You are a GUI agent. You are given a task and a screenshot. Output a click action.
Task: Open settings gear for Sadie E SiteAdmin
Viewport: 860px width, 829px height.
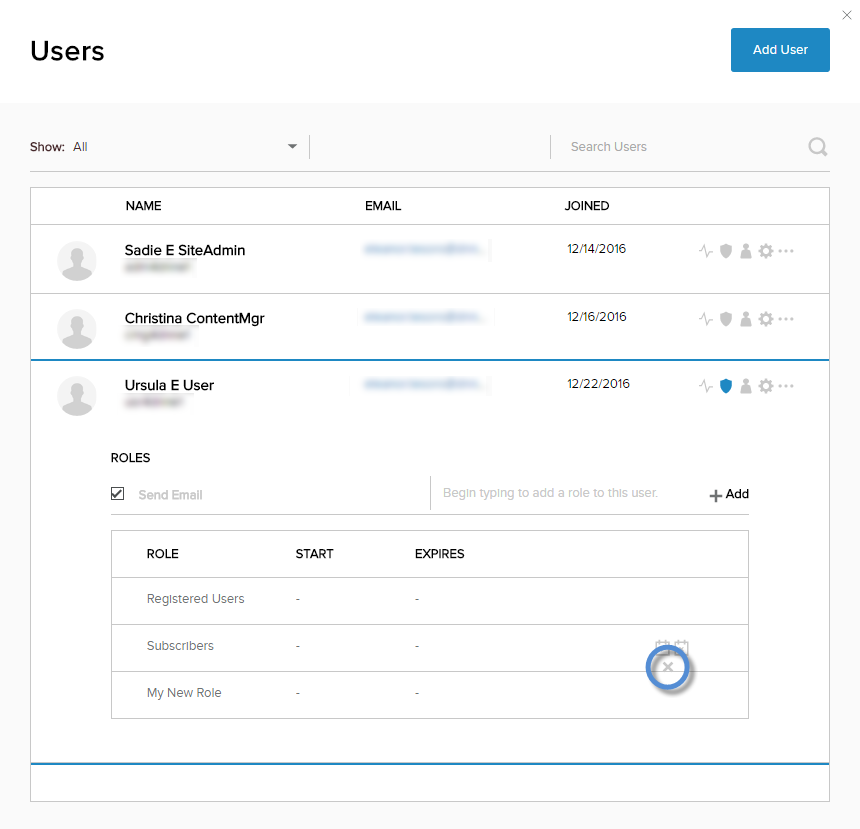766,251
